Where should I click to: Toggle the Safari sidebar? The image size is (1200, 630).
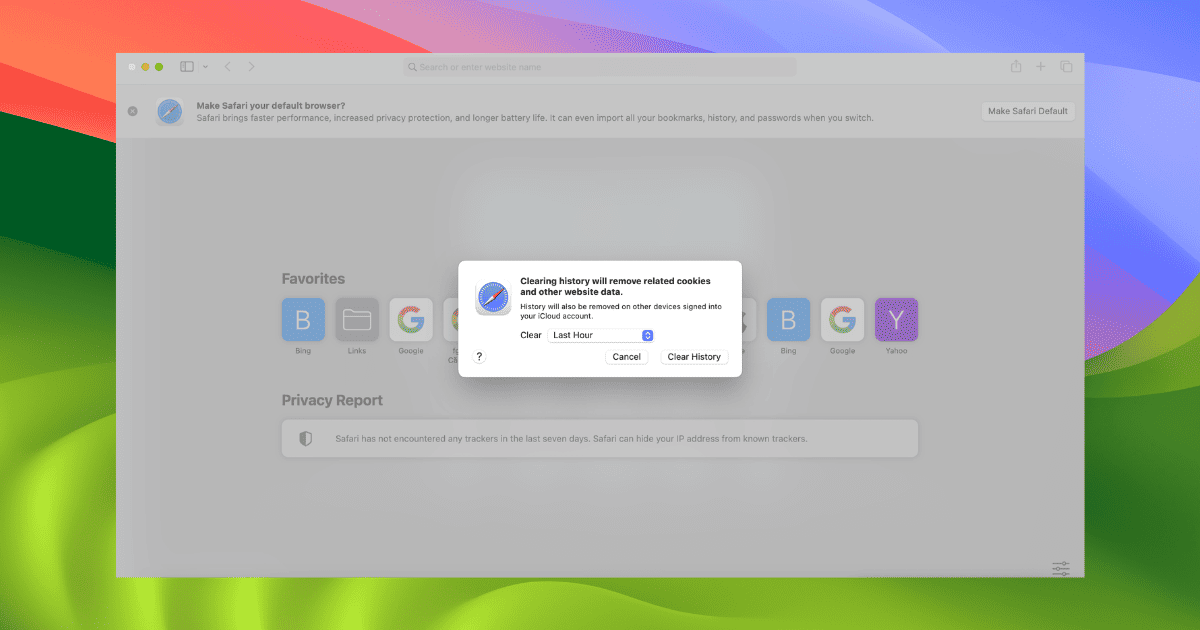tap(187, 67)
